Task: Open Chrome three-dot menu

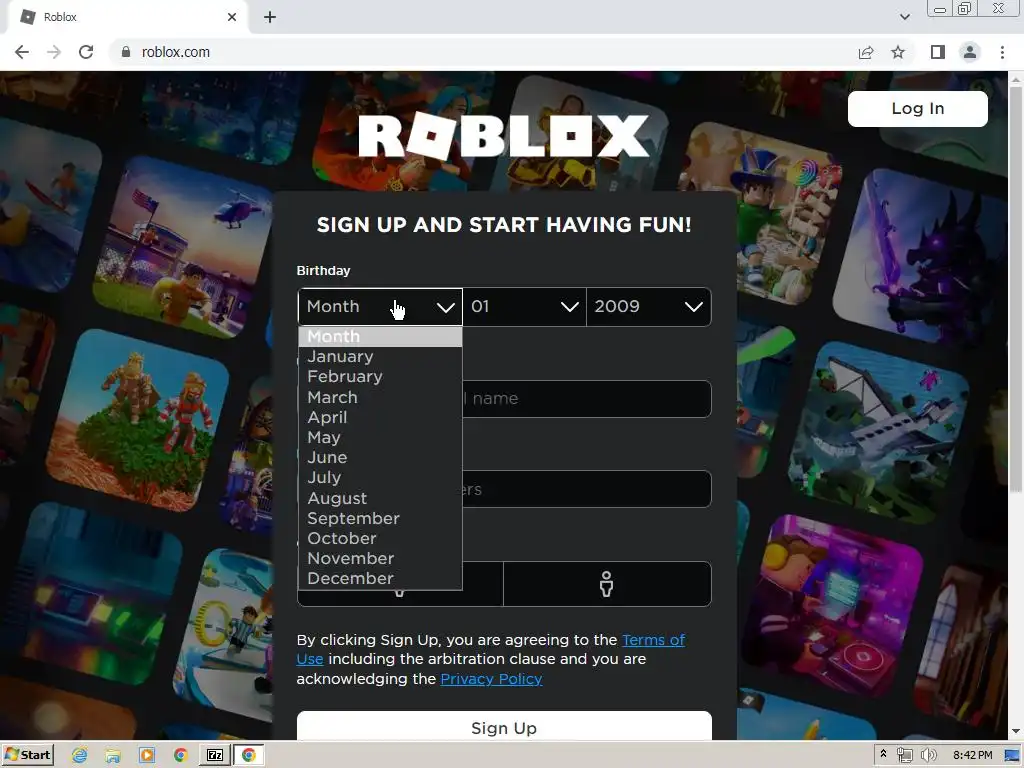Action: point(1002,52)
